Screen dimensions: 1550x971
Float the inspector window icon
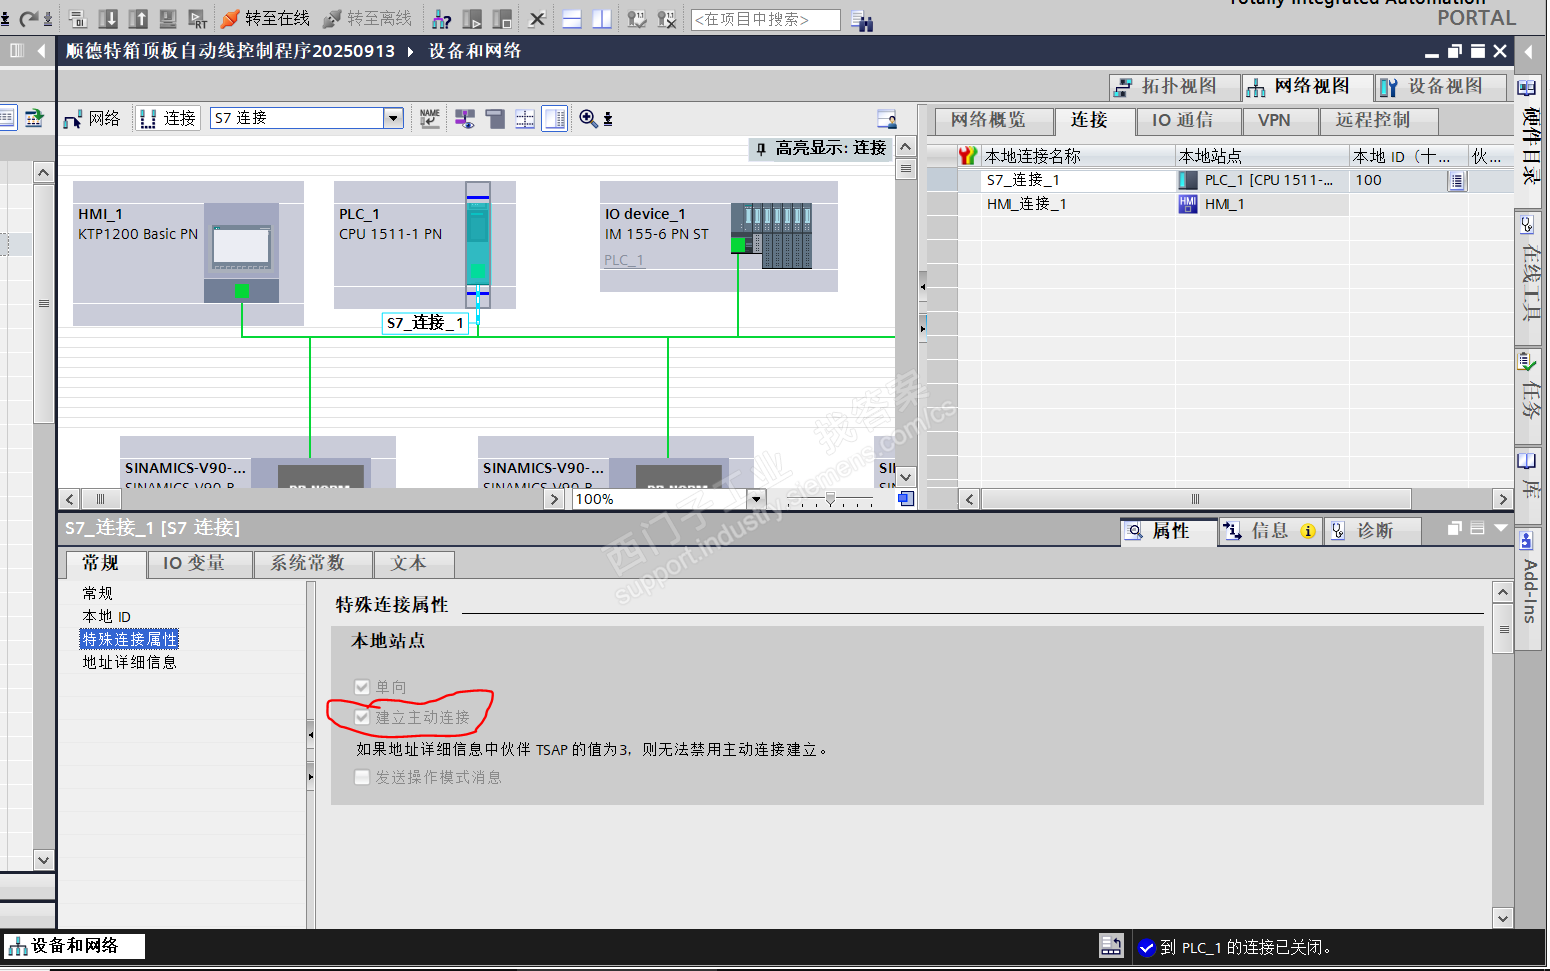pyautogui.click(x=1455, y=528)
